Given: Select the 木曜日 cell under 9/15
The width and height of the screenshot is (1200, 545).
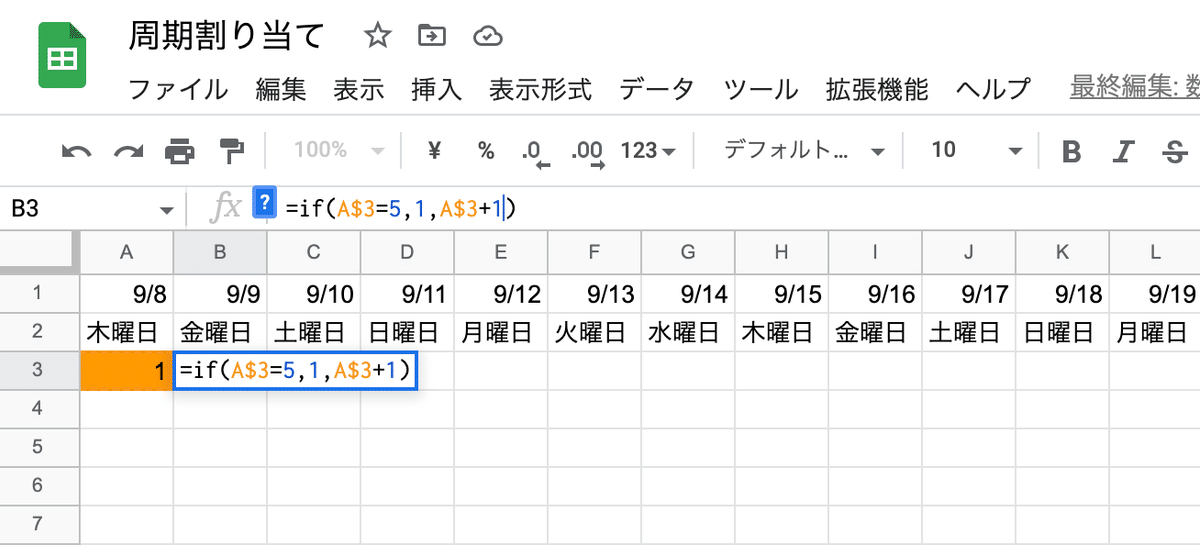Looking at the screenshot, I should point(781,332).
